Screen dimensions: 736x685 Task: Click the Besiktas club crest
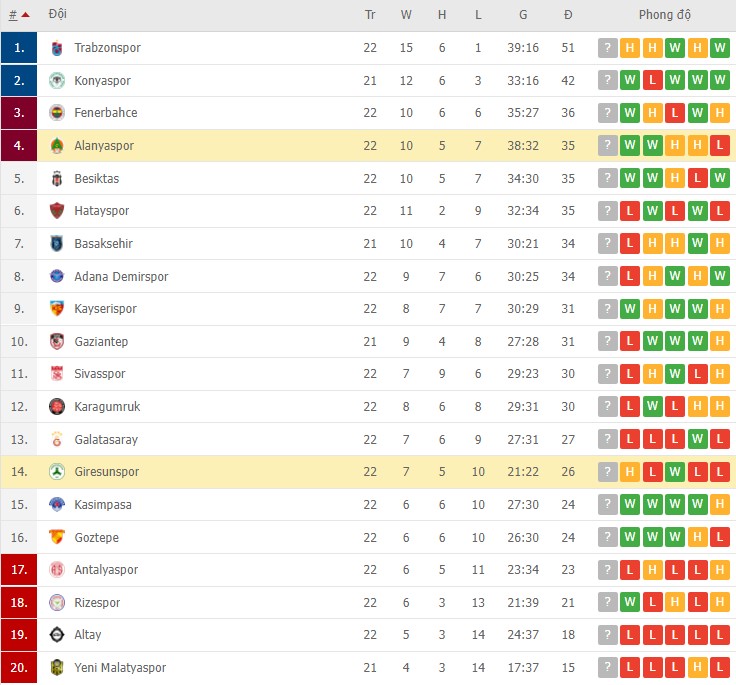point(56,179)
